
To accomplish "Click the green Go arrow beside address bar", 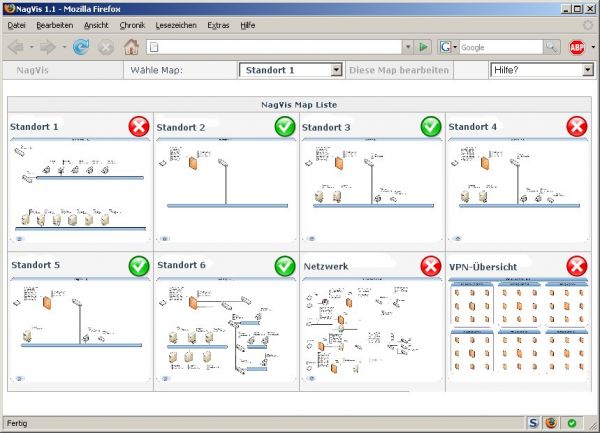I will [424, 47].
